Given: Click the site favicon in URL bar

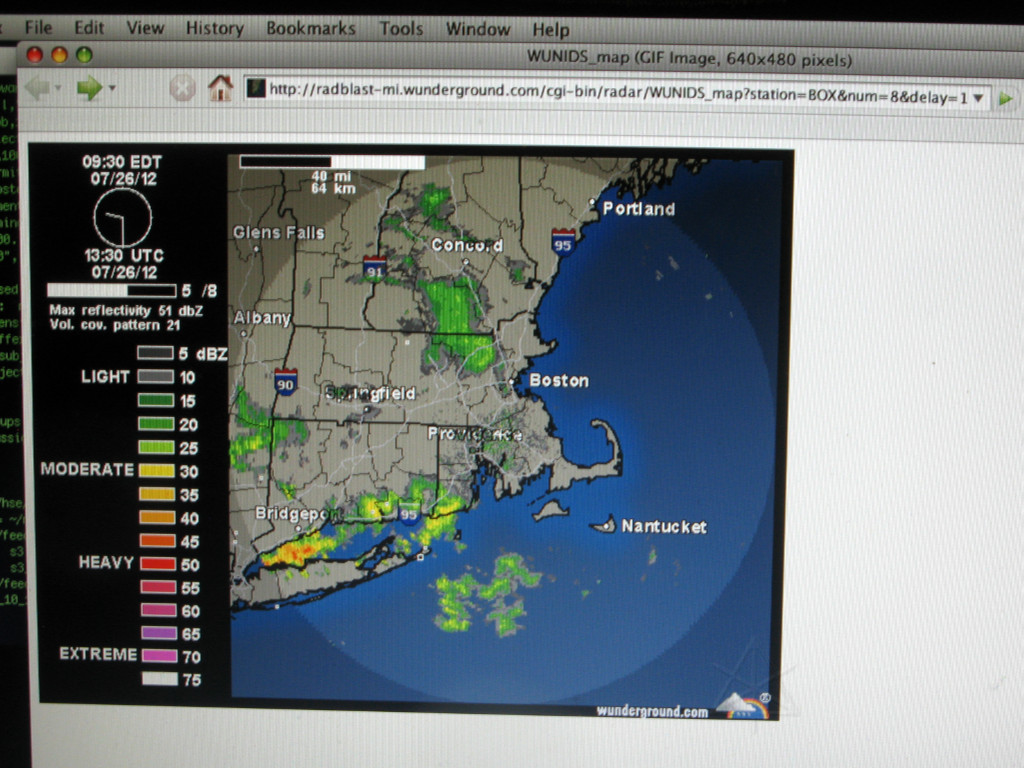Looking at the screenshot, I should tap(256, 89).
